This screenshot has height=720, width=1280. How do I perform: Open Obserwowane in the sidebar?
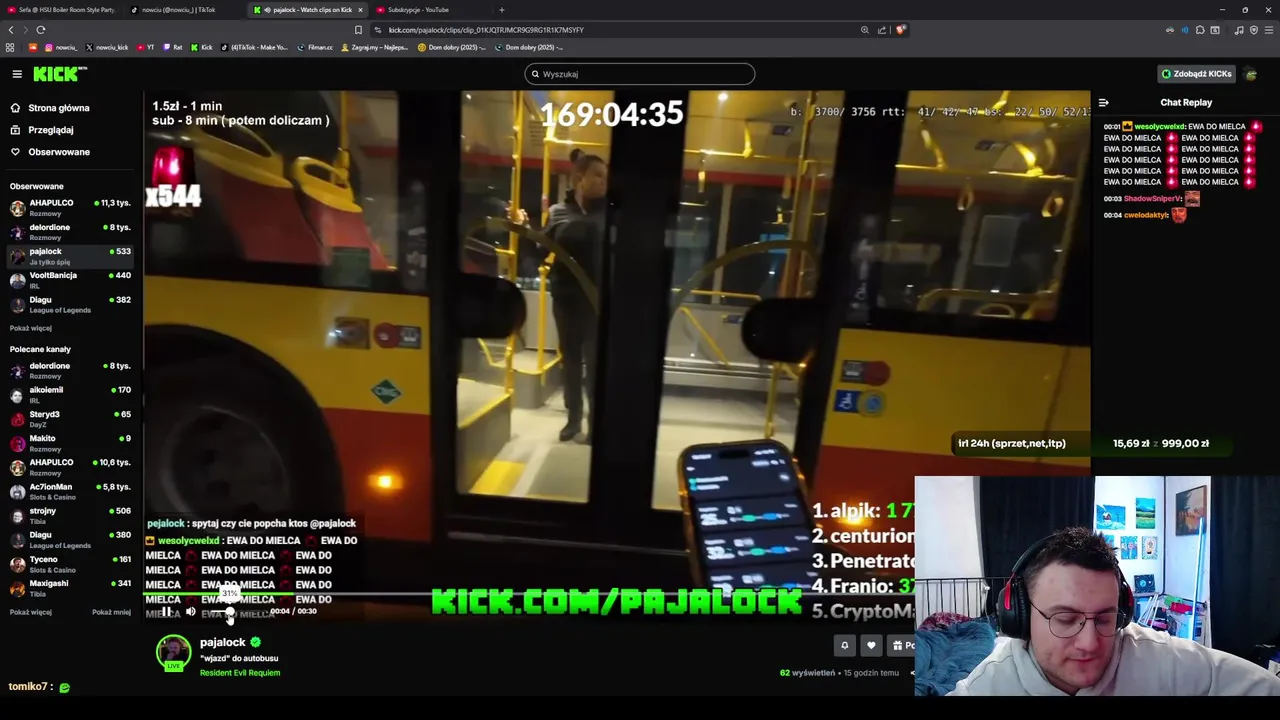point(59,152)
